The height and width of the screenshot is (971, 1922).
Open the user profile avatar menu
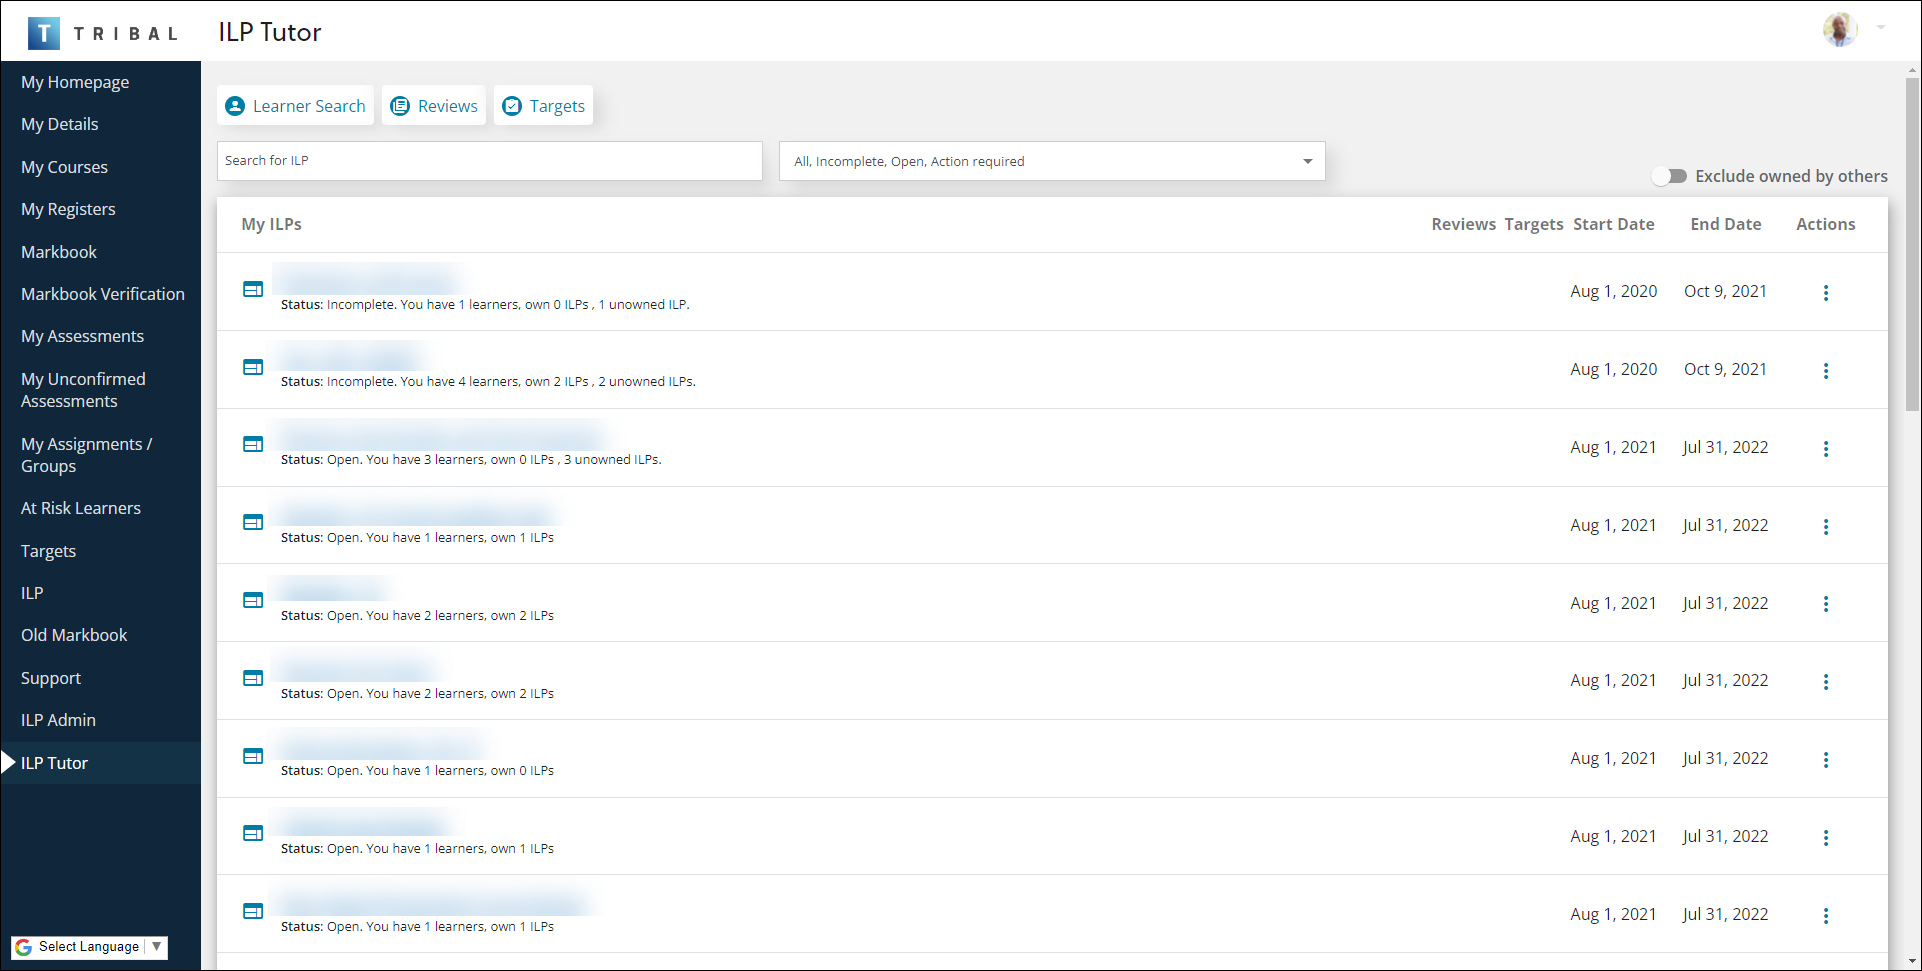[x=1839, y=30]
